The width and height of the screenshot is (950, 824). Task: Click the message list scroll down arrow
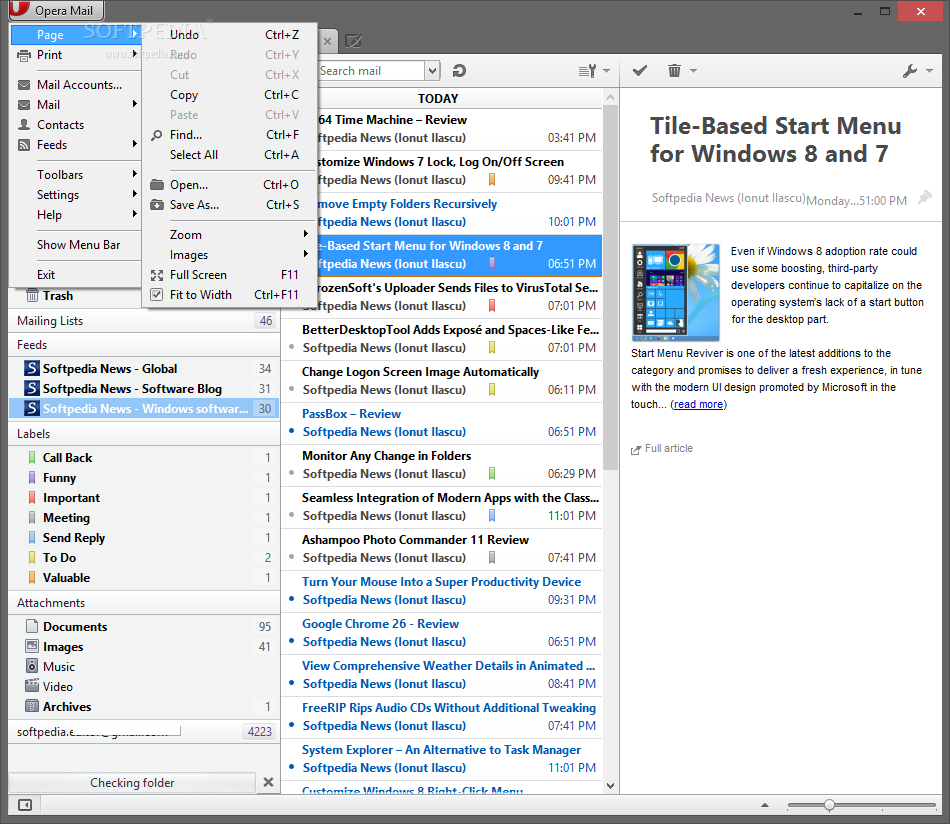click(610, 786)
